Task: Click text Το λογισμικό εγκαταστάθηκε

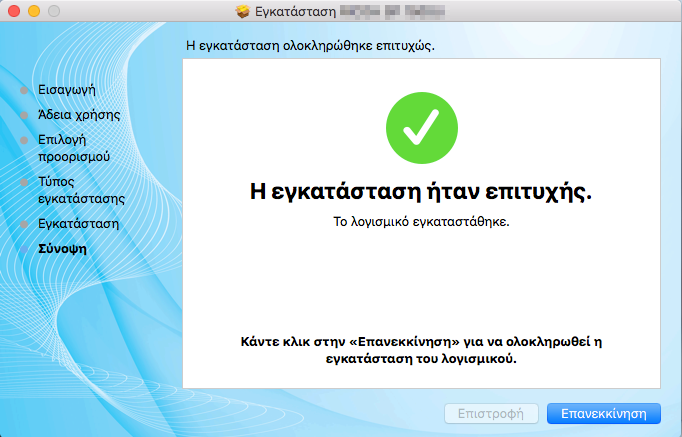Action: pyautogui.click(x=421, y=222)
